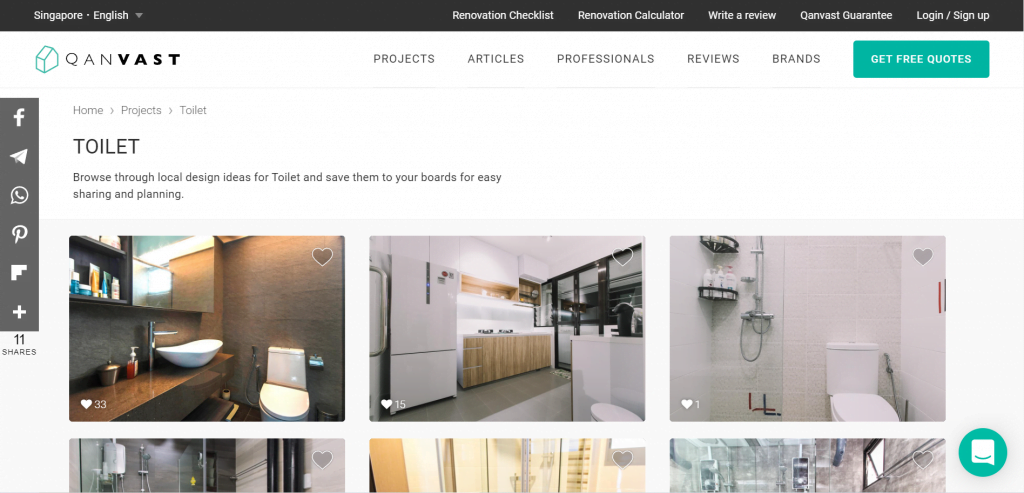
Task: Pin this page with Pinterest icon
Action: [x=19, y=234]
